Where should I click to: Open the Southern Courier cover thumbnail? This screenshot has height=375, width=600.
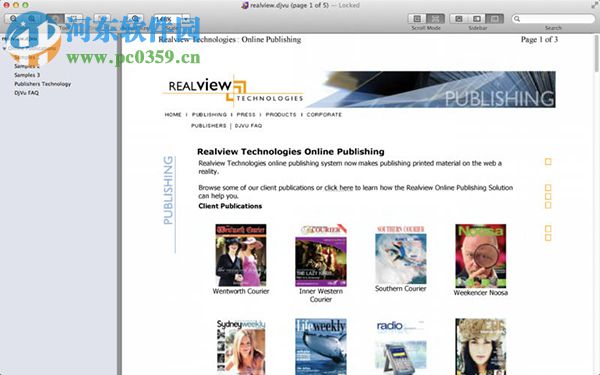tap(401, 254)
